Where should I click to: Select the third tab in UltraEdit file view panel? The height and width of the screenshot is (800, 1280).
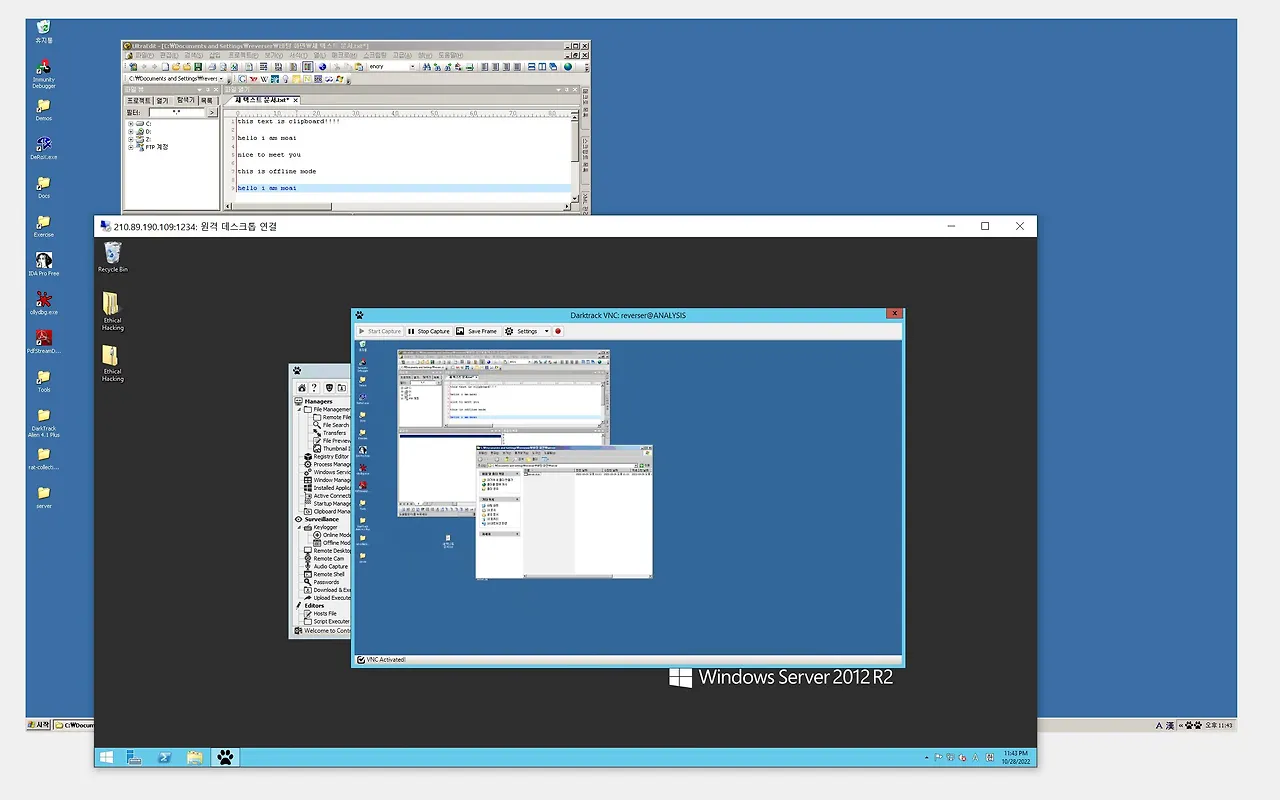tap(185, 101)
